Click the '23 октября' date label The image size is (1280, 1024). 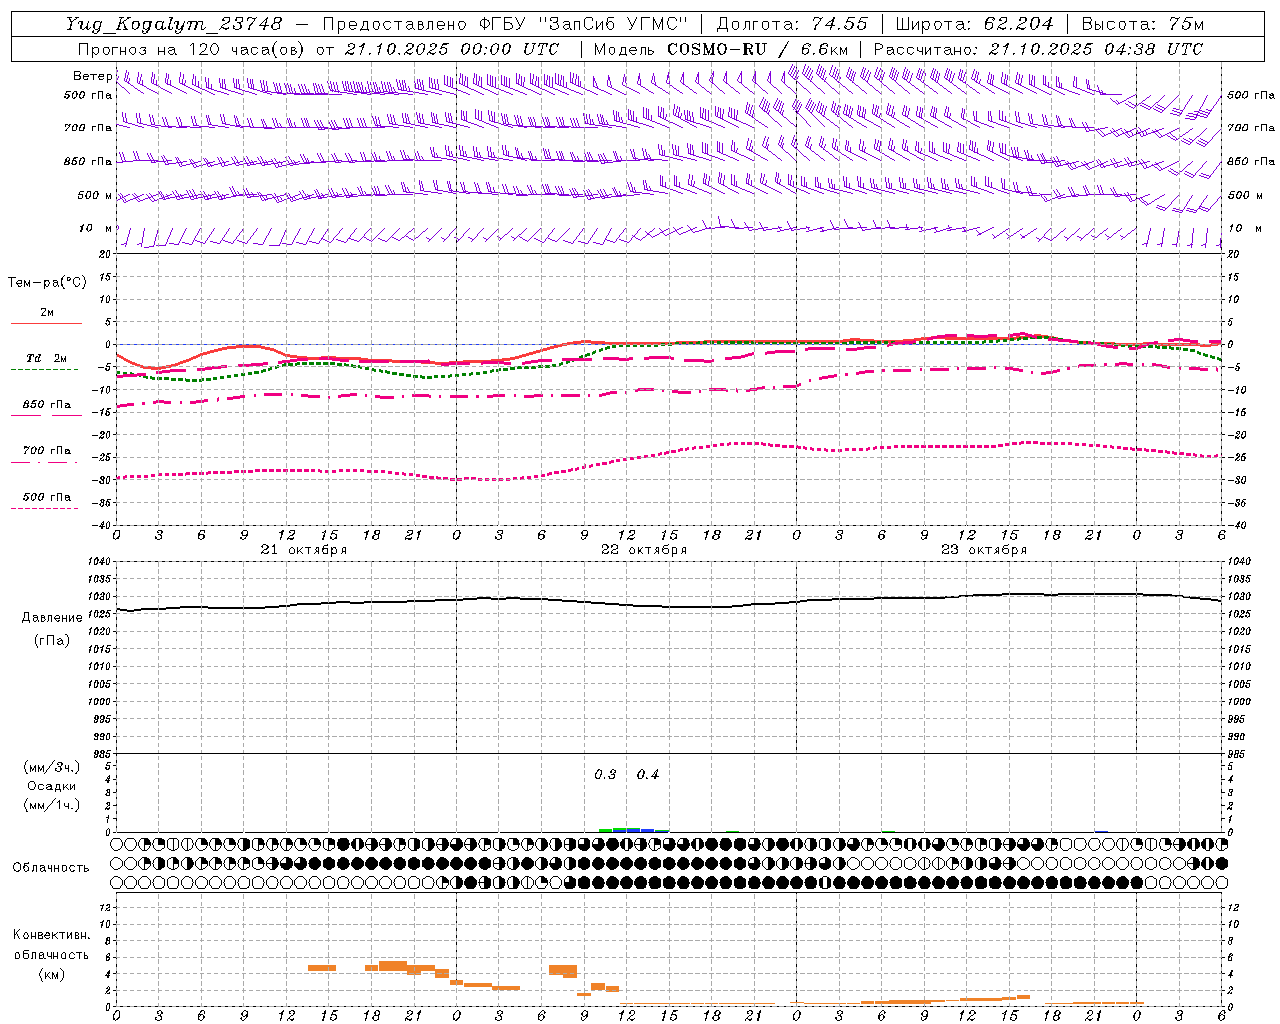(x=984, y=550)
